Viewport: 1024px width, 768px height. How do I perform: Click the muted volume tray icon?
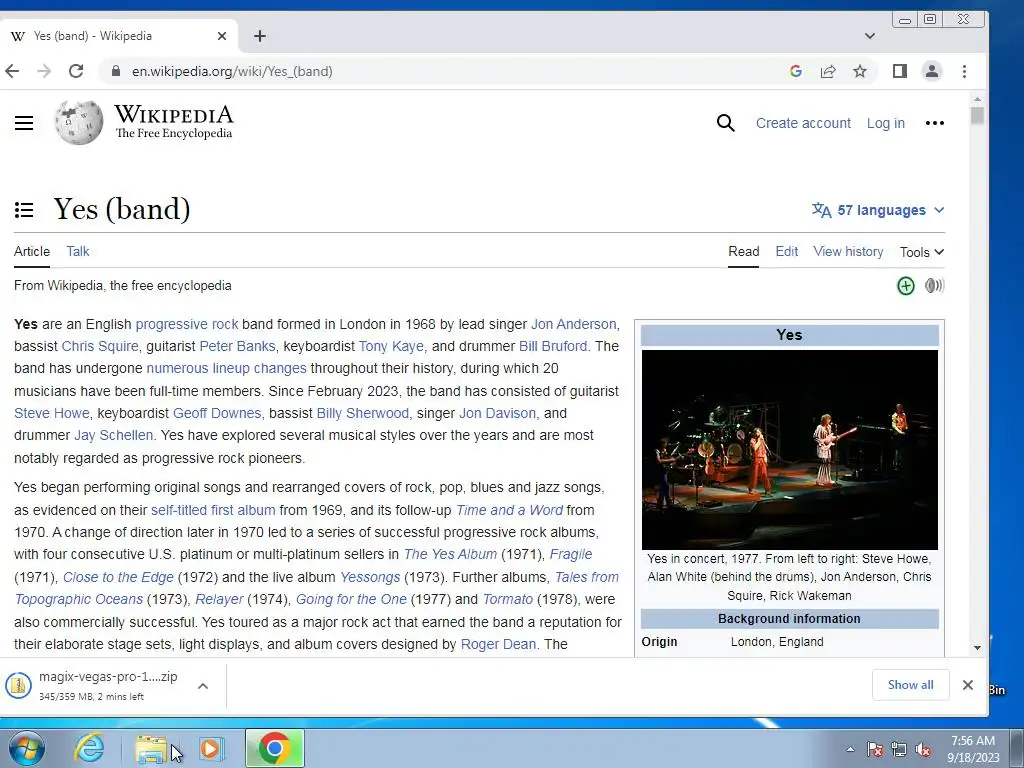923,750
